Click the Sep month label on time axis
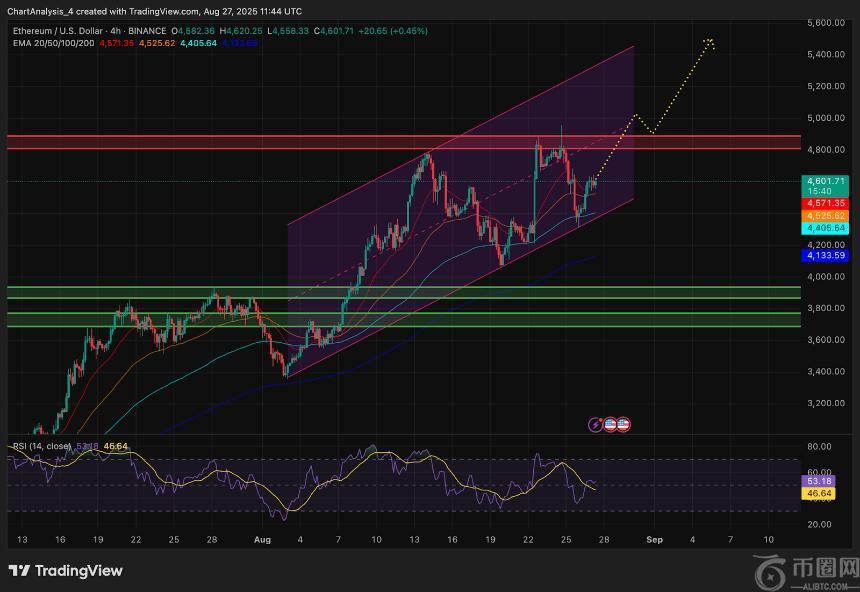The width and height of the screenshot is (860, 592). click(x=654, y=539)
